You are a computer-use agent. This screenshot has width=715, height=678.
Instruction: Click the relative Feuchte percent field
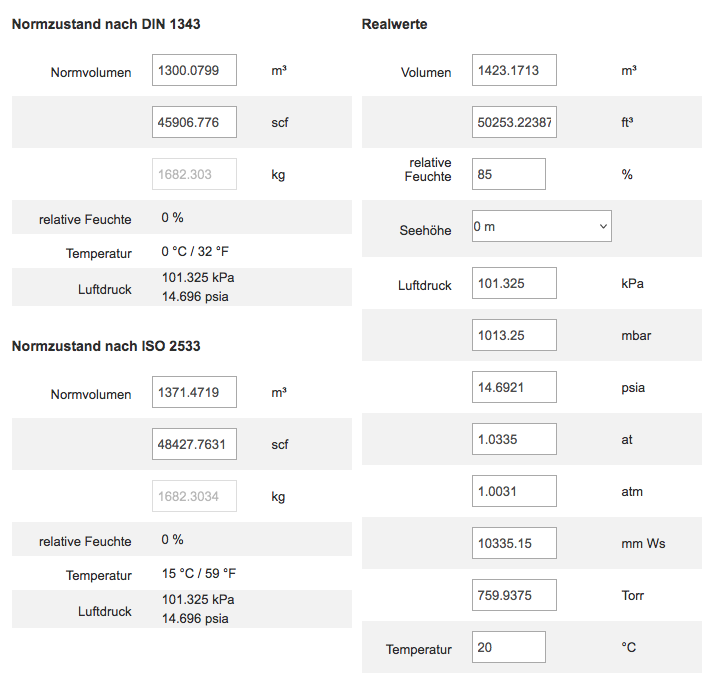coord(509,174)
